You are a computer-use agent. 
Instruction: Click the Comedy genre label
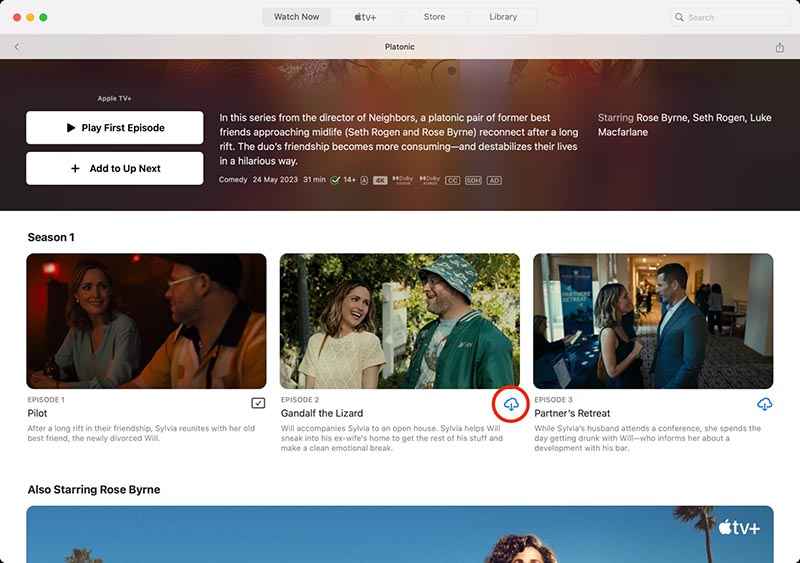[x=233, y=180]
